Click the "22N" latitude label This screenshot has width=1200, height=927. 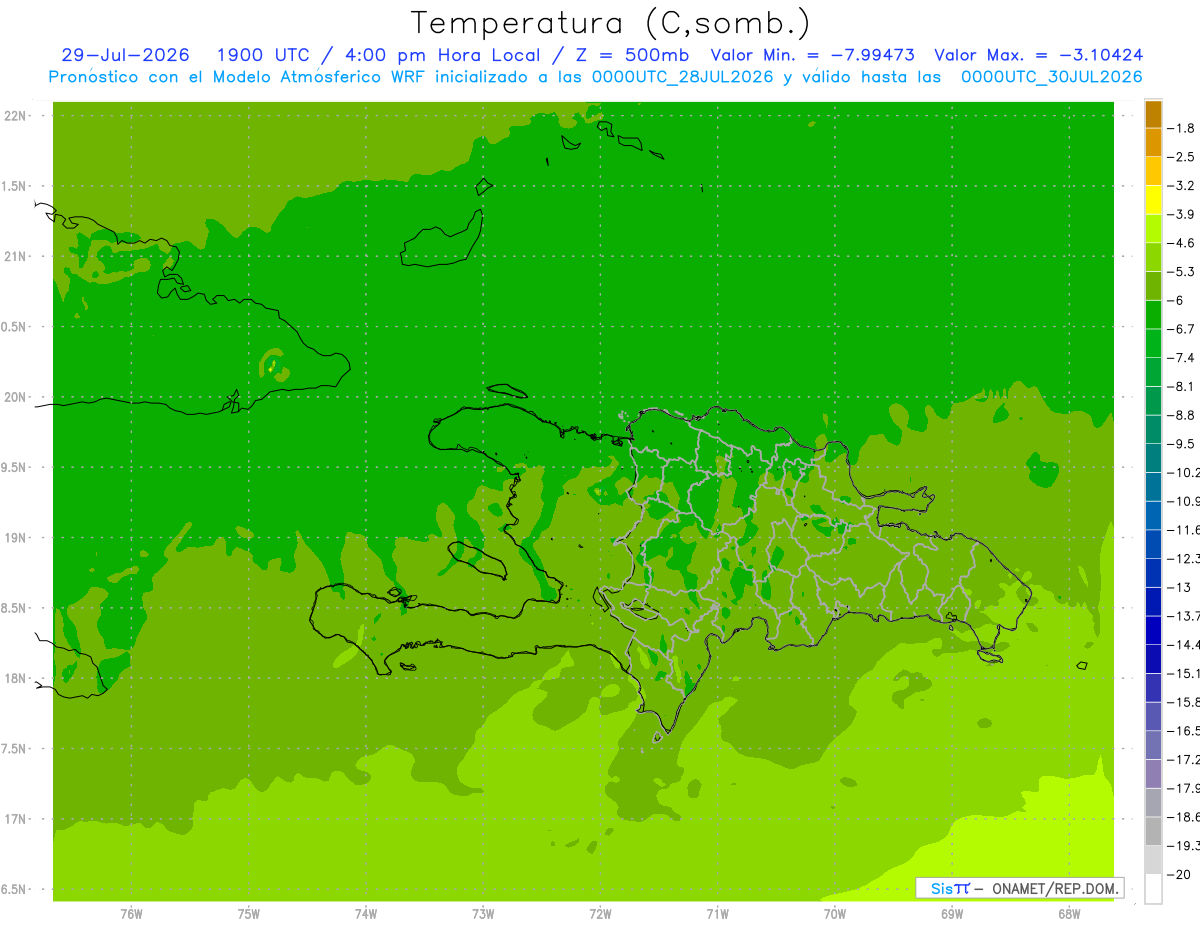click(x=16, y=116)
